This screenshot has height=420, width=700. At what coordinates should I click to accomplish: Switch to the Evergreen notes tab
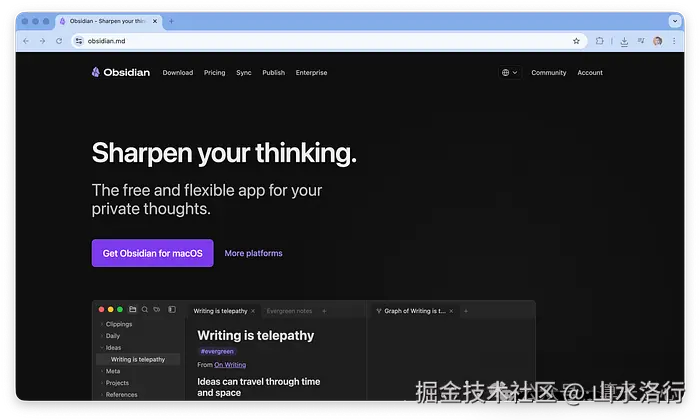point(289,311)
